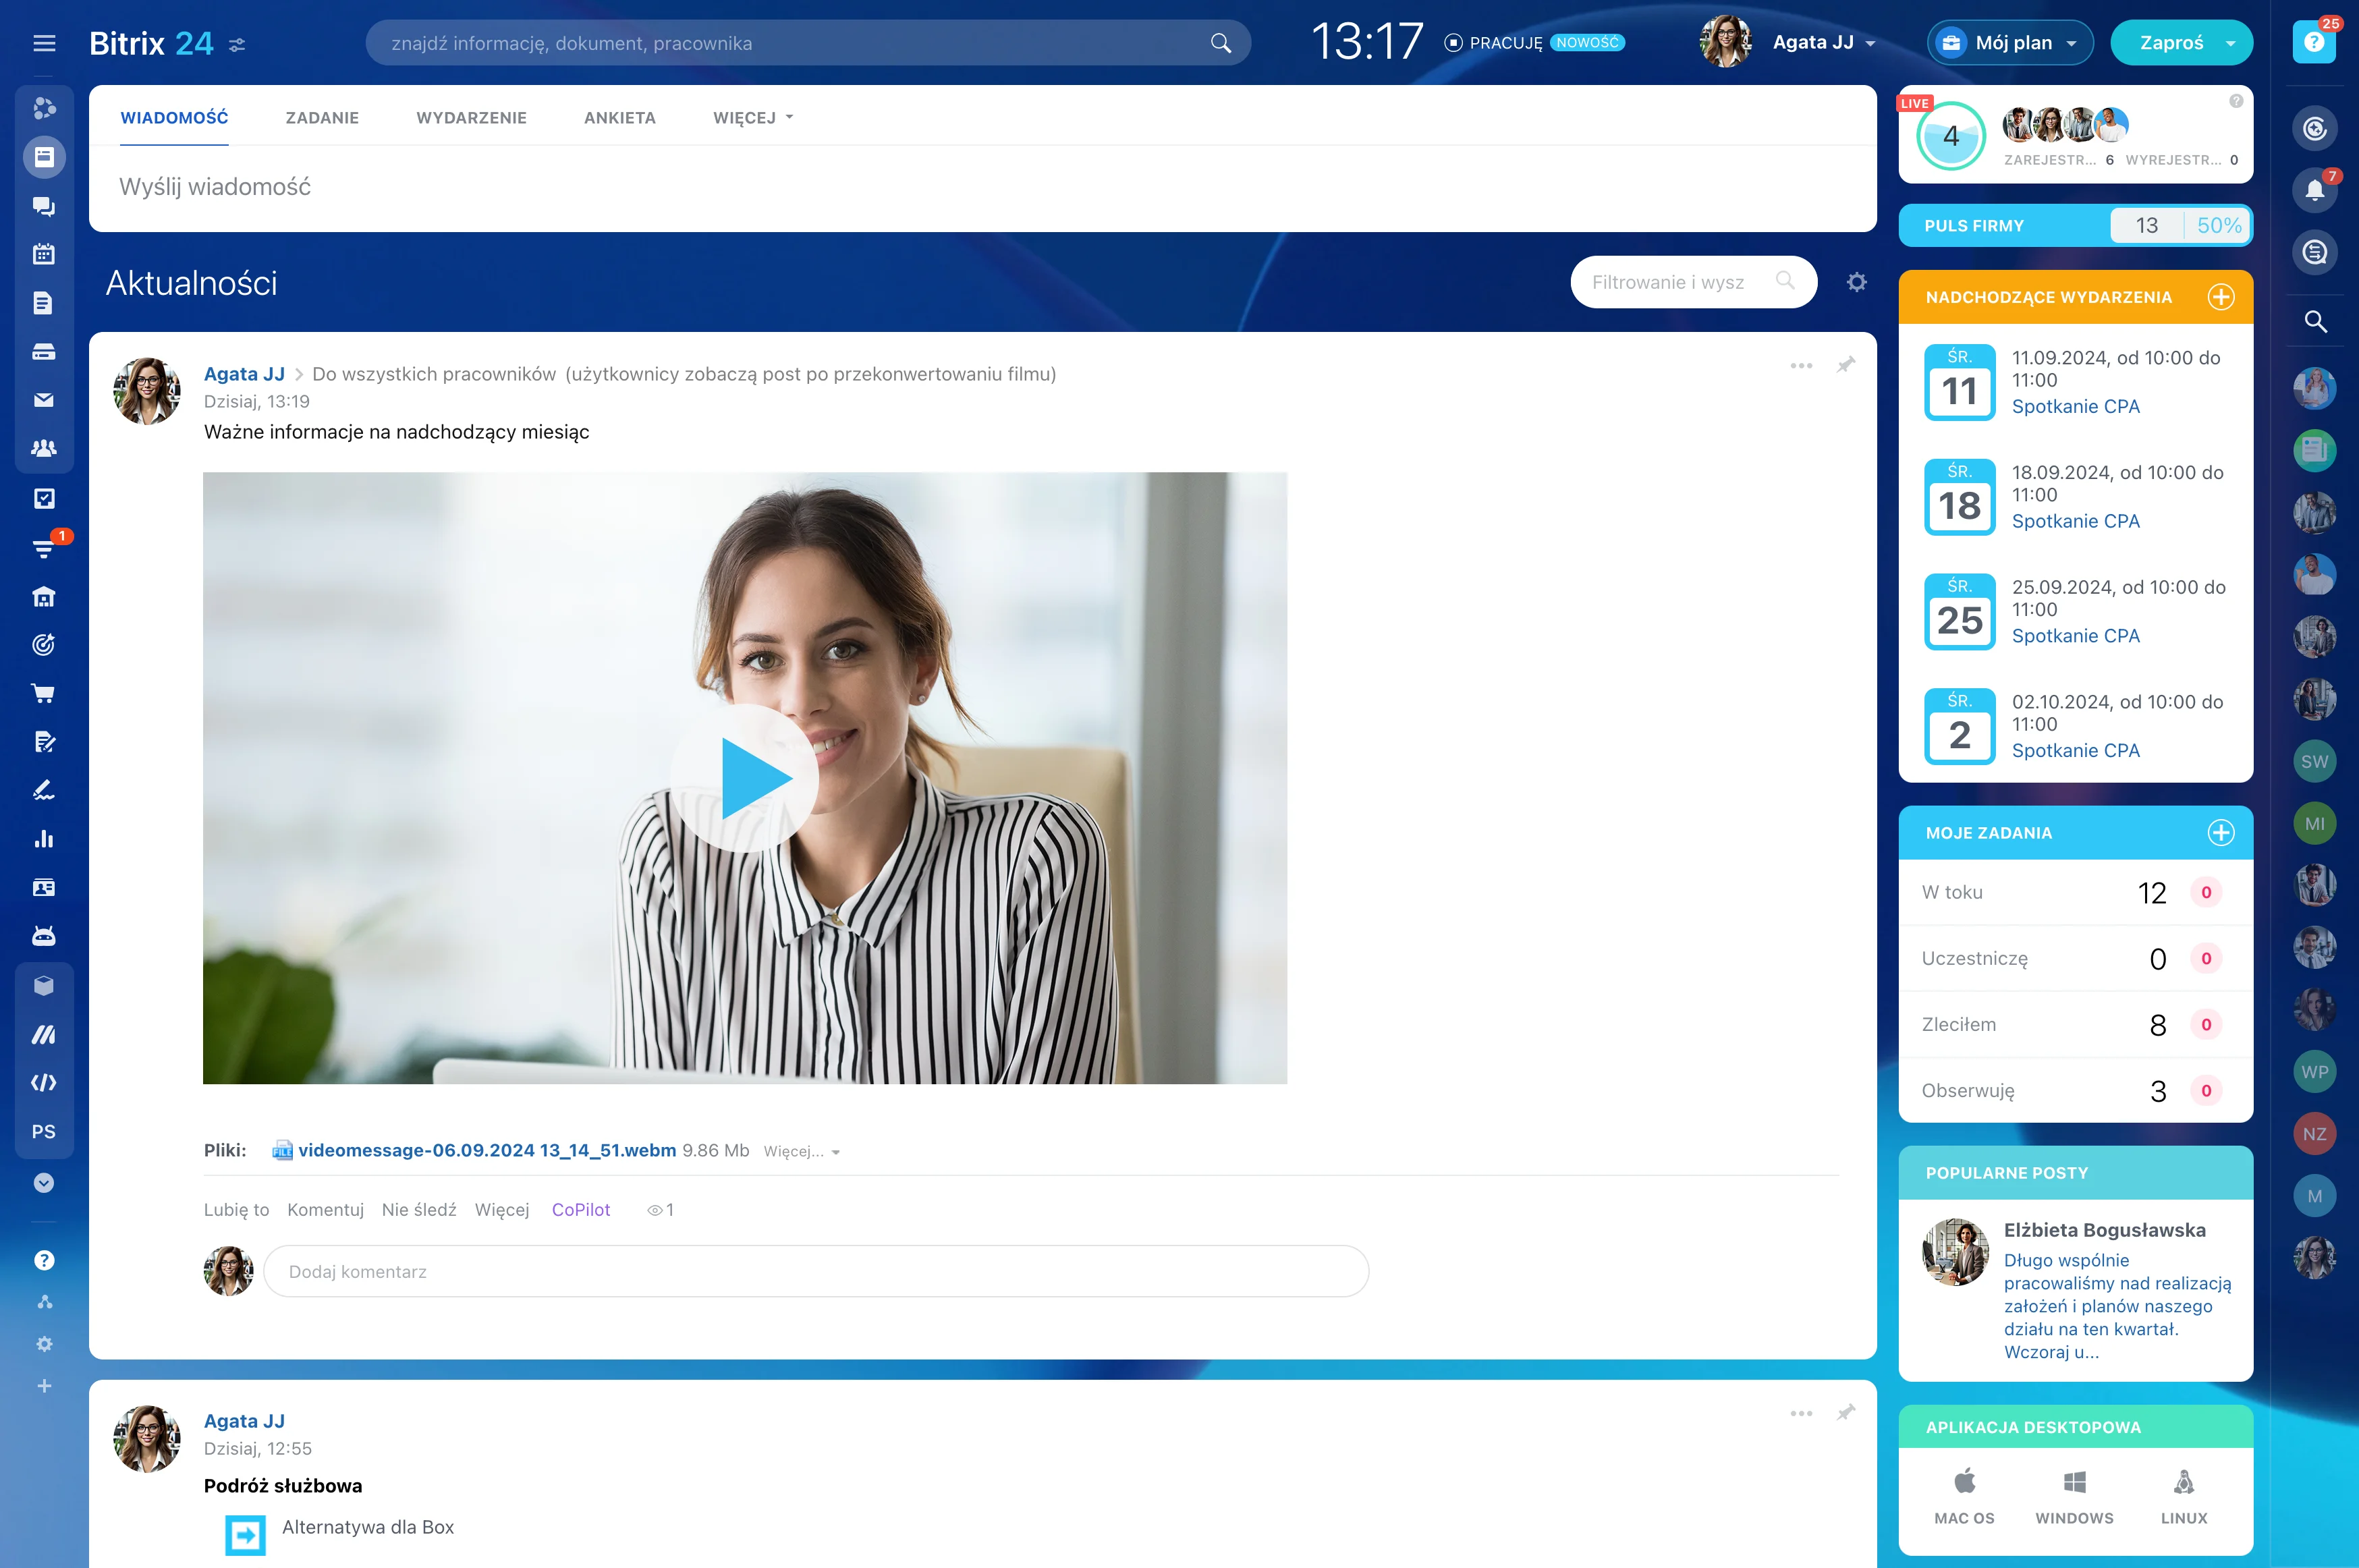Play the video in the post
Screen dimensions: 2359x1568
[x=745, y=778]
